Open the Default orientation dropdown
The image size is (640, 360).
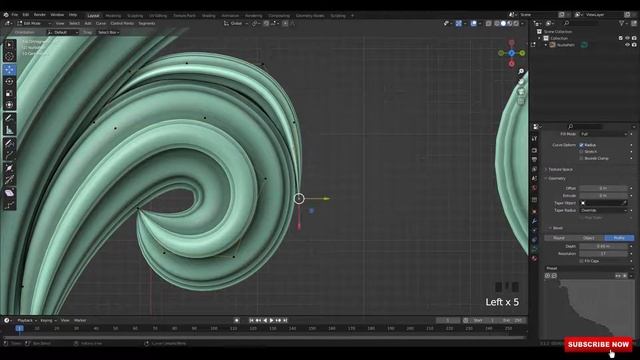[x=63, y=32]
